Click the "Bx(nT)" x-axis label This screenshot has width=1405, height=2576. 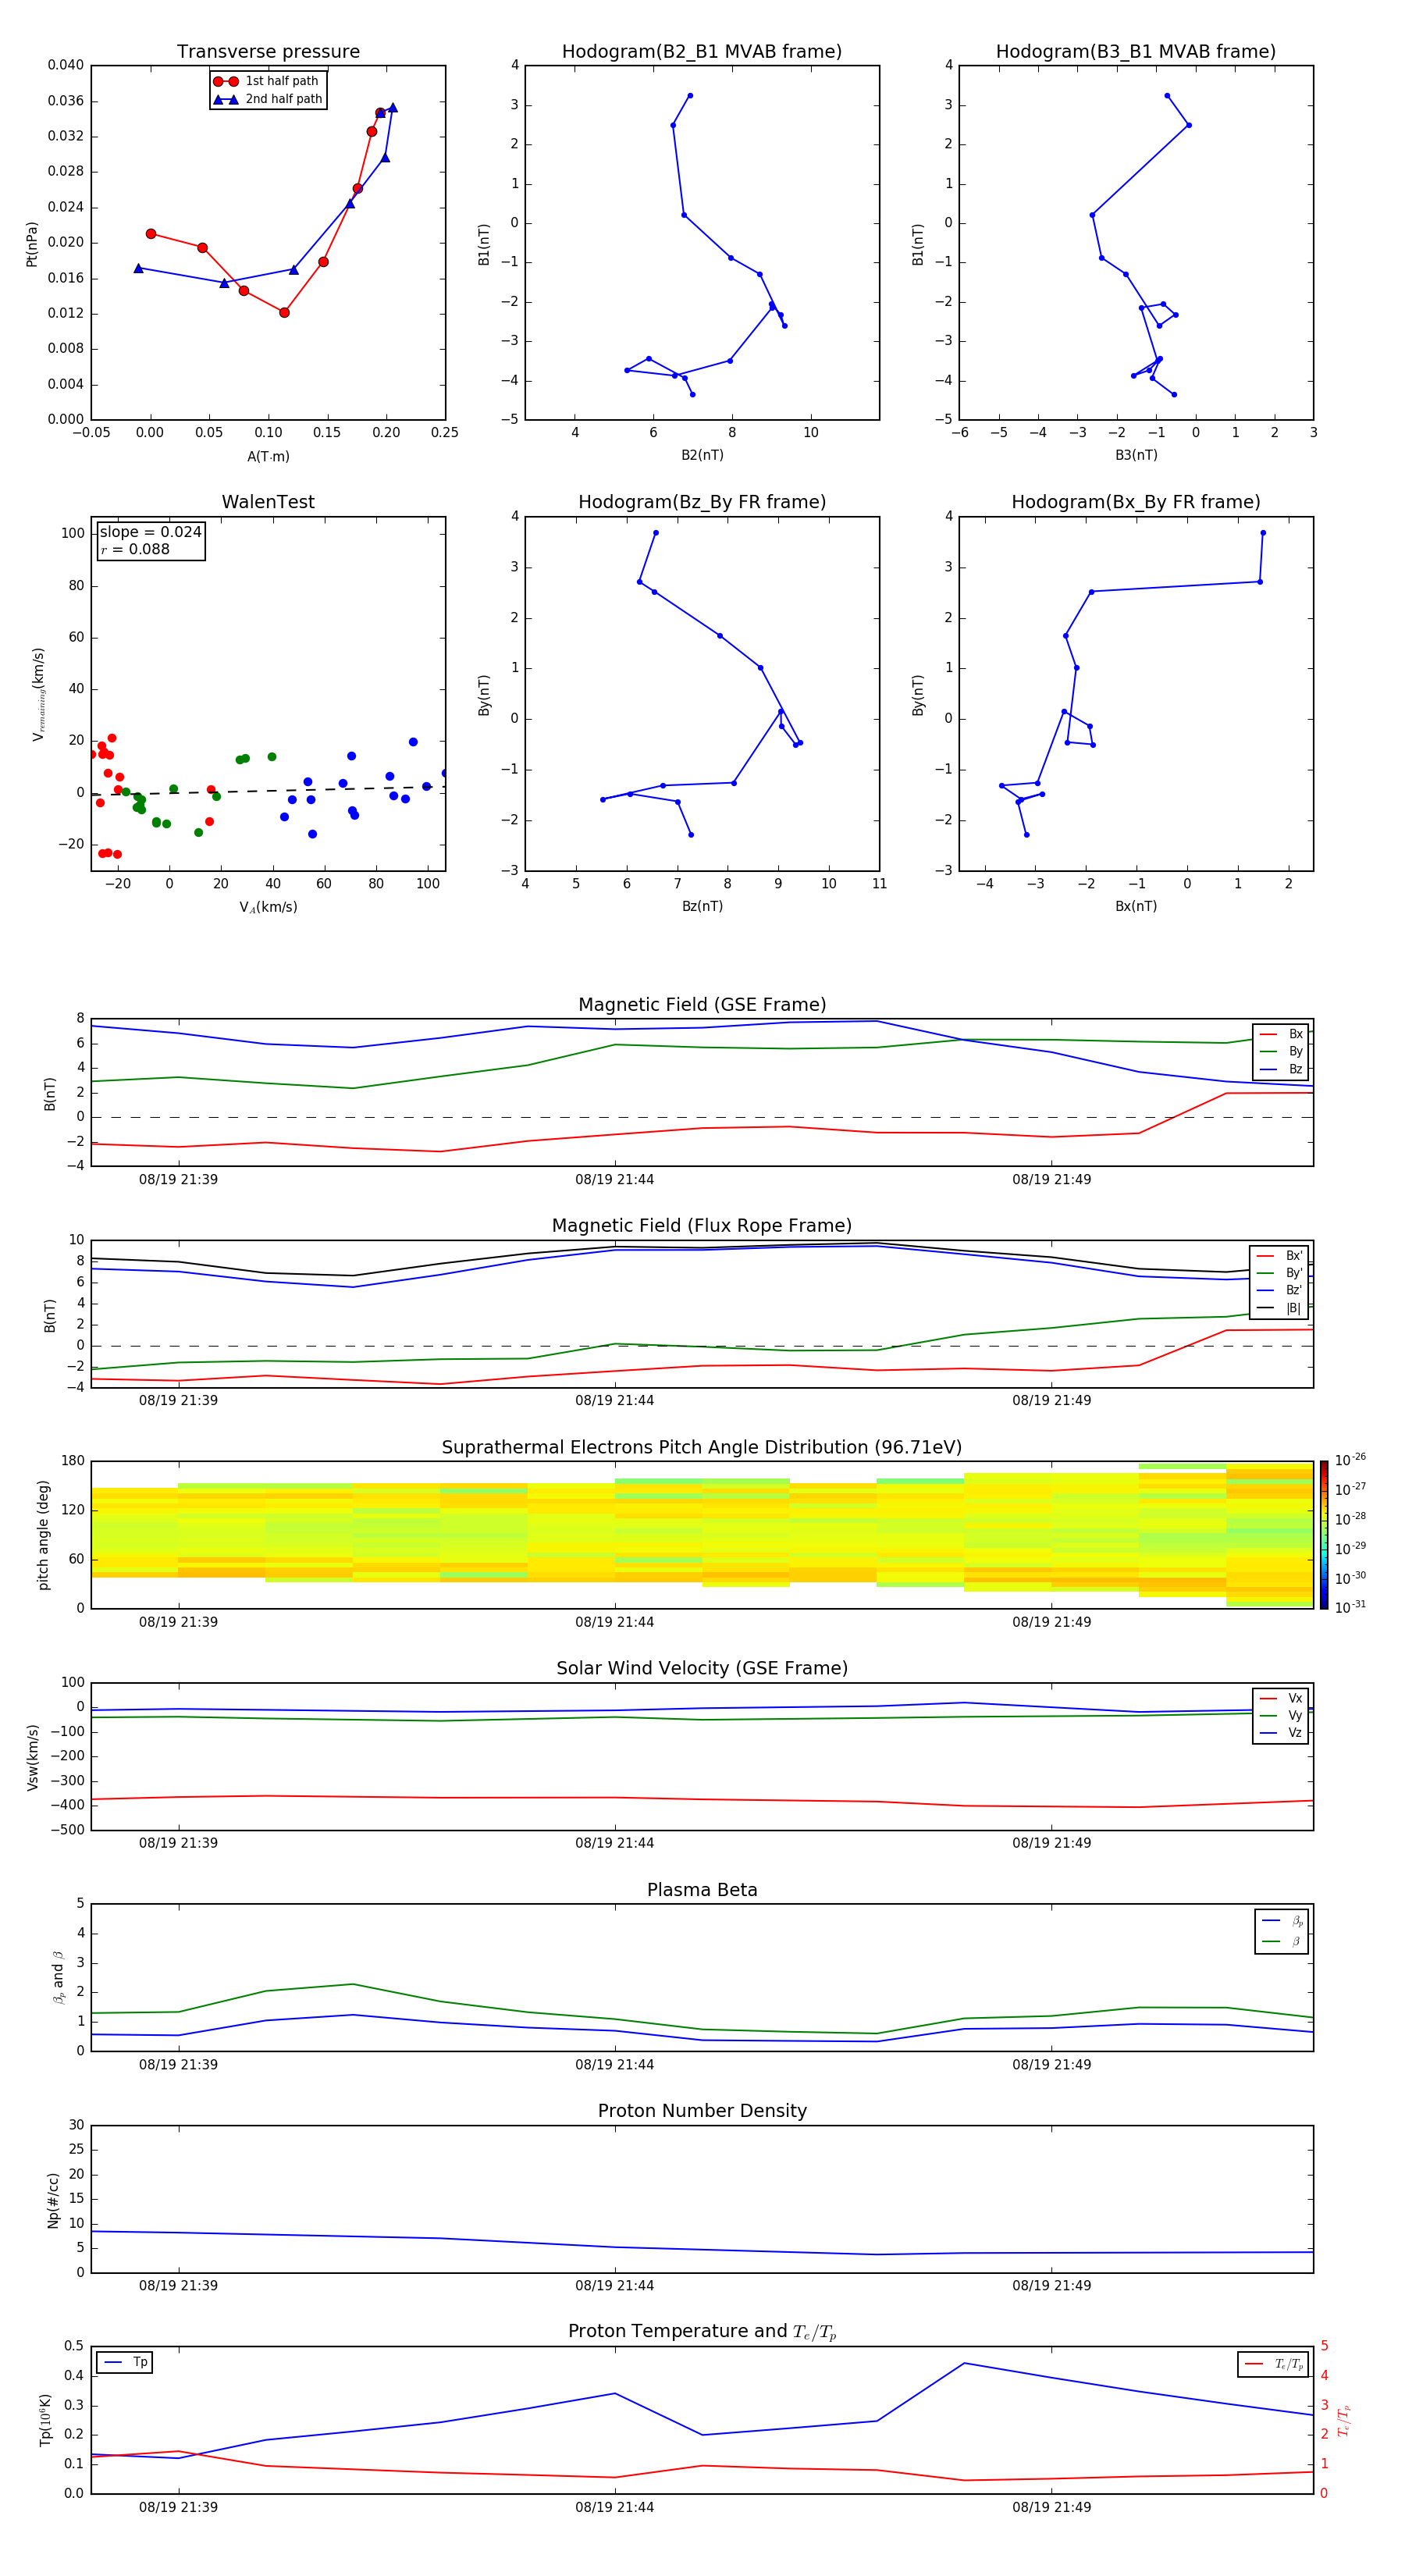(1136, 906)
